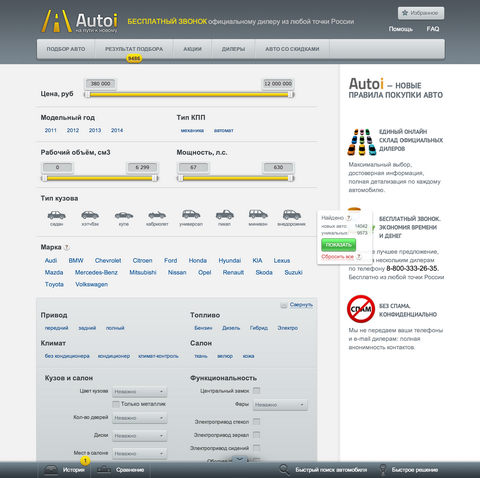The height and width of the screenshot is (478, 480).
Task: Toggle the автомат transmission option
Action: point(223,130)
